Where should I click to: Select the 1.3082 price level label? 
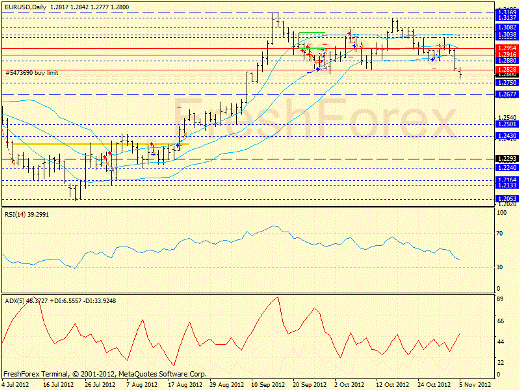point(507,27)
